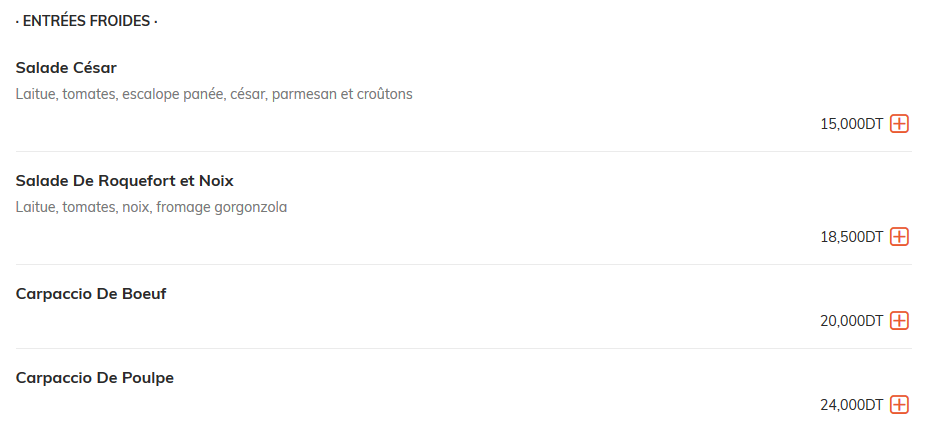Viewport: 932px width, 442px height.
Task: Click the Roquefort salad ingredients description
Action: (151, 207)
